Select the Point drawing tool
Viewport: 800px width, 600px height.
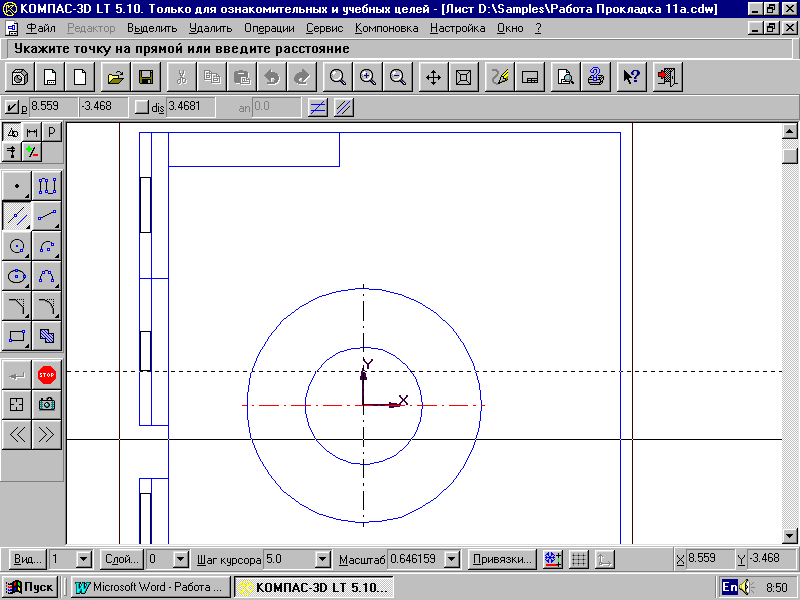(17, 186)
